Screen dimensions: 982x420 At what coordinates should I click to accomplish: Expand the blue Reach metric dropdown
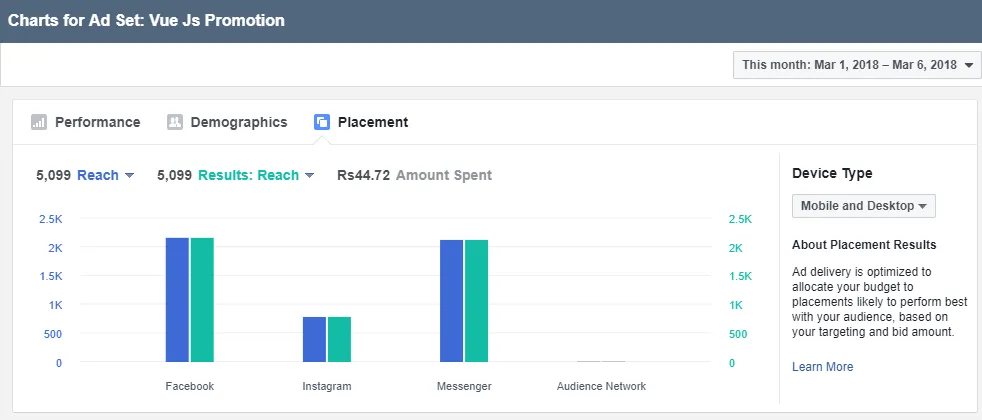(x=105, y=175)
